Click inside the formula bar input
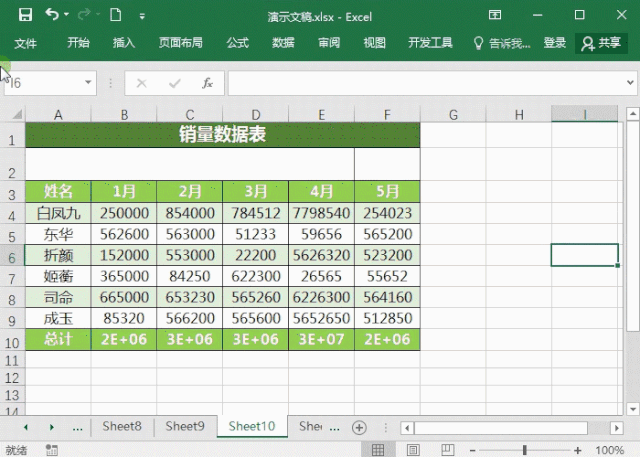Image resolution: width=640 pixels, height=457 pixels. pyautogui.click(x=427, y=83)
